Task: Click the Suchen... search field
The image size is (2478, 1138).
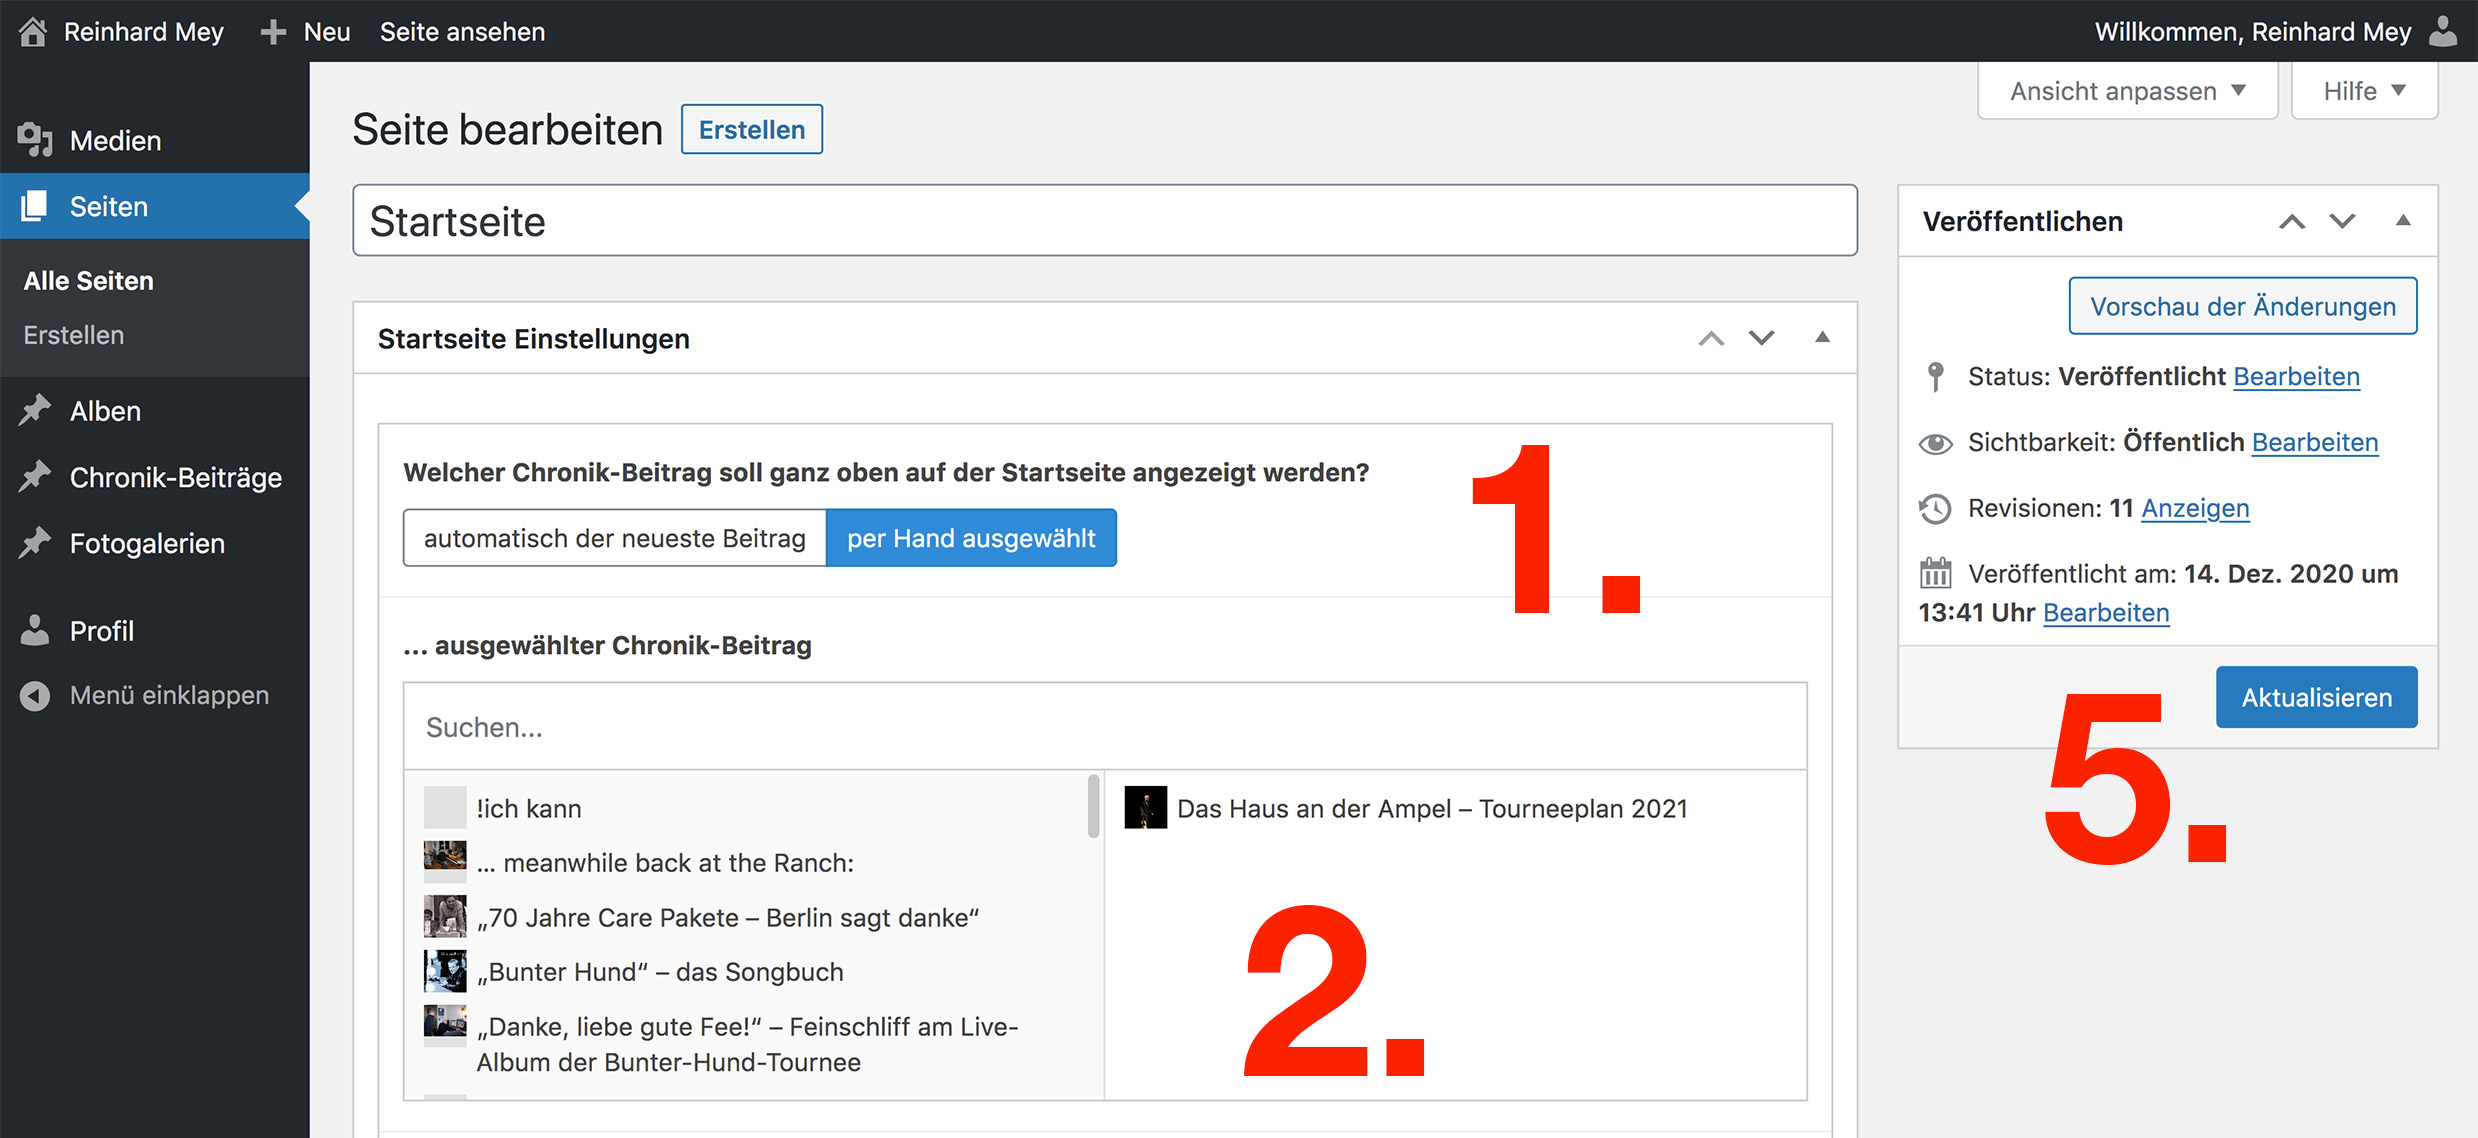Action: click(1105, 727)
